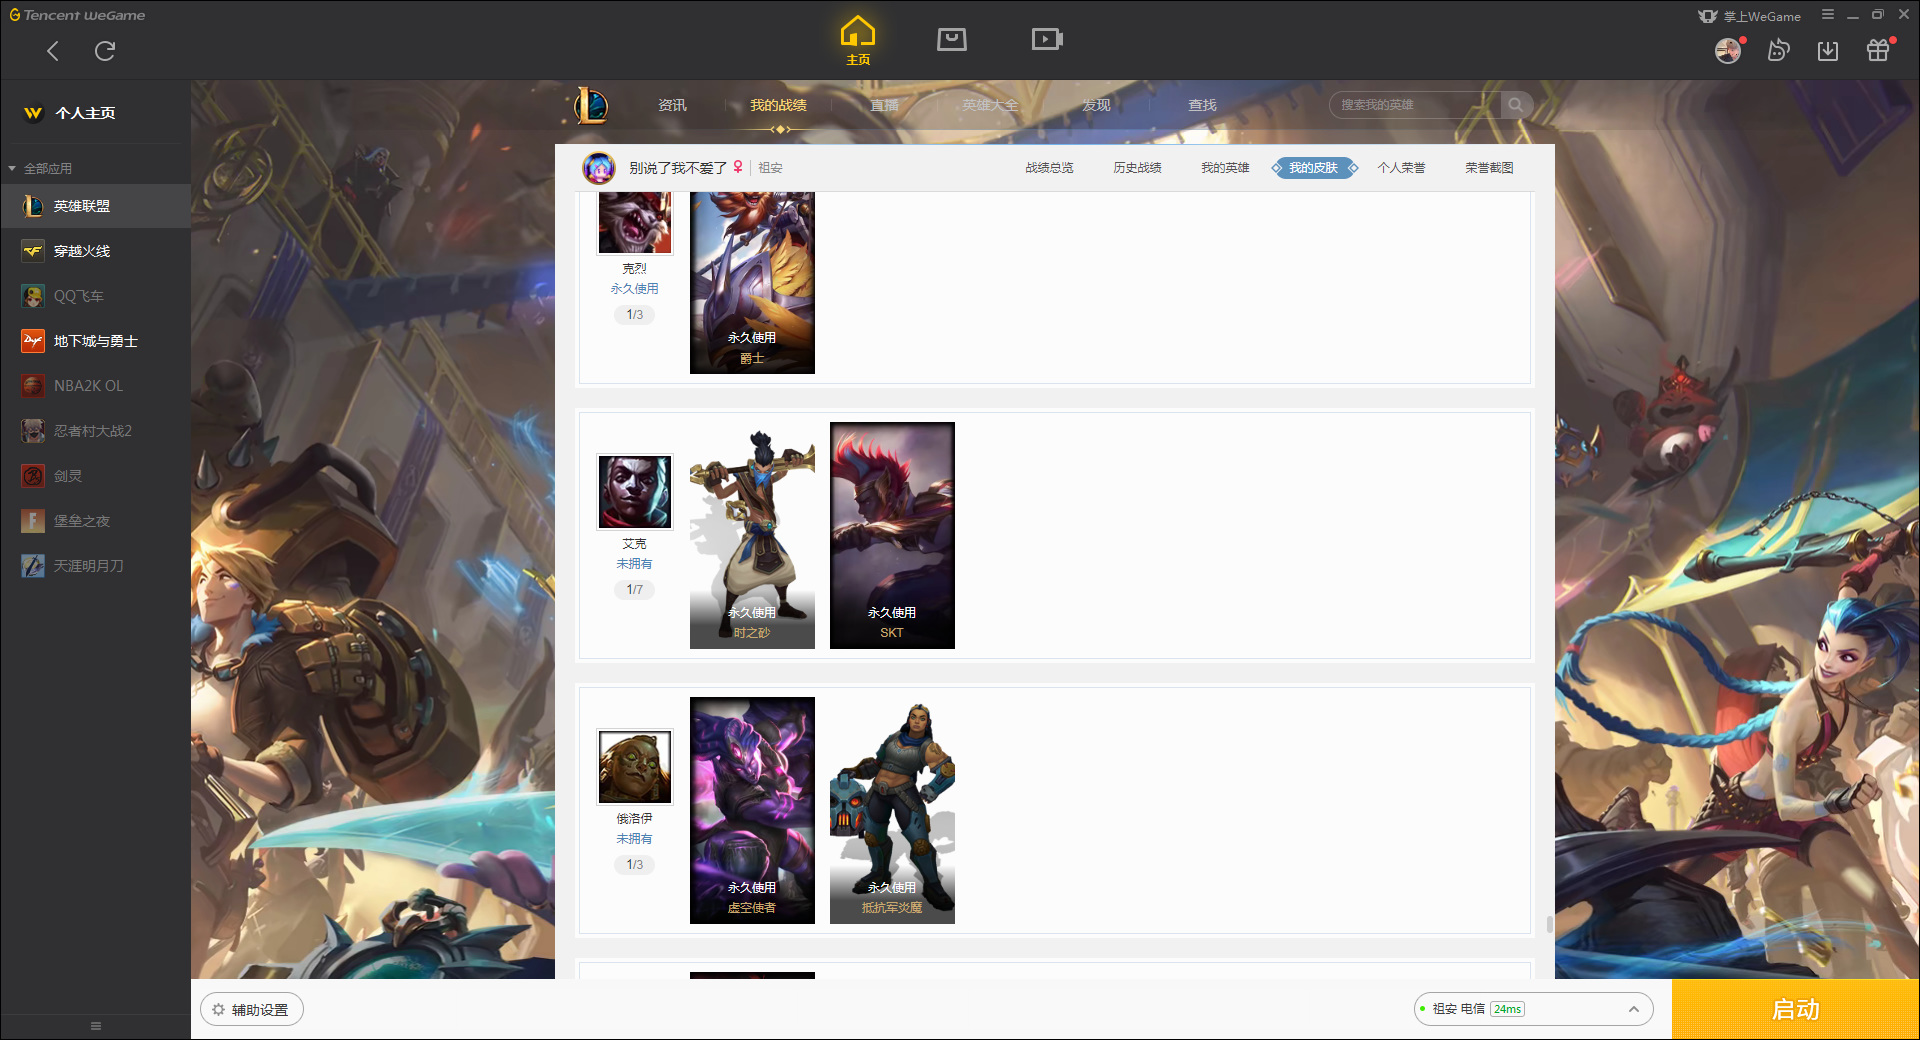The width and height of the screenshot is (1920, 1040).
Task: Select 穿越火线 in the sidebar
Action: (95, 251)
